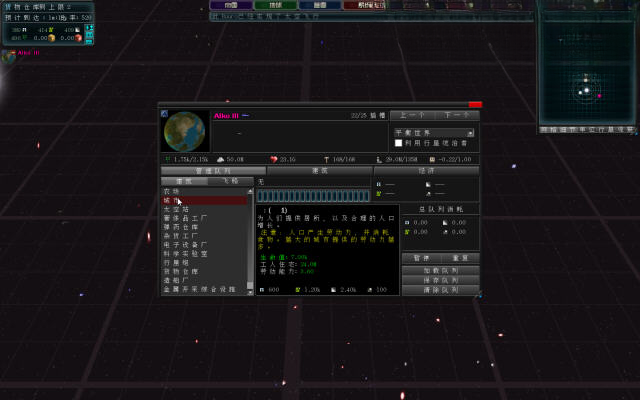Open the 平衡世界 governor type dropdown
The height and width of the screenshot is (400, 640).
tap(434, 133)
